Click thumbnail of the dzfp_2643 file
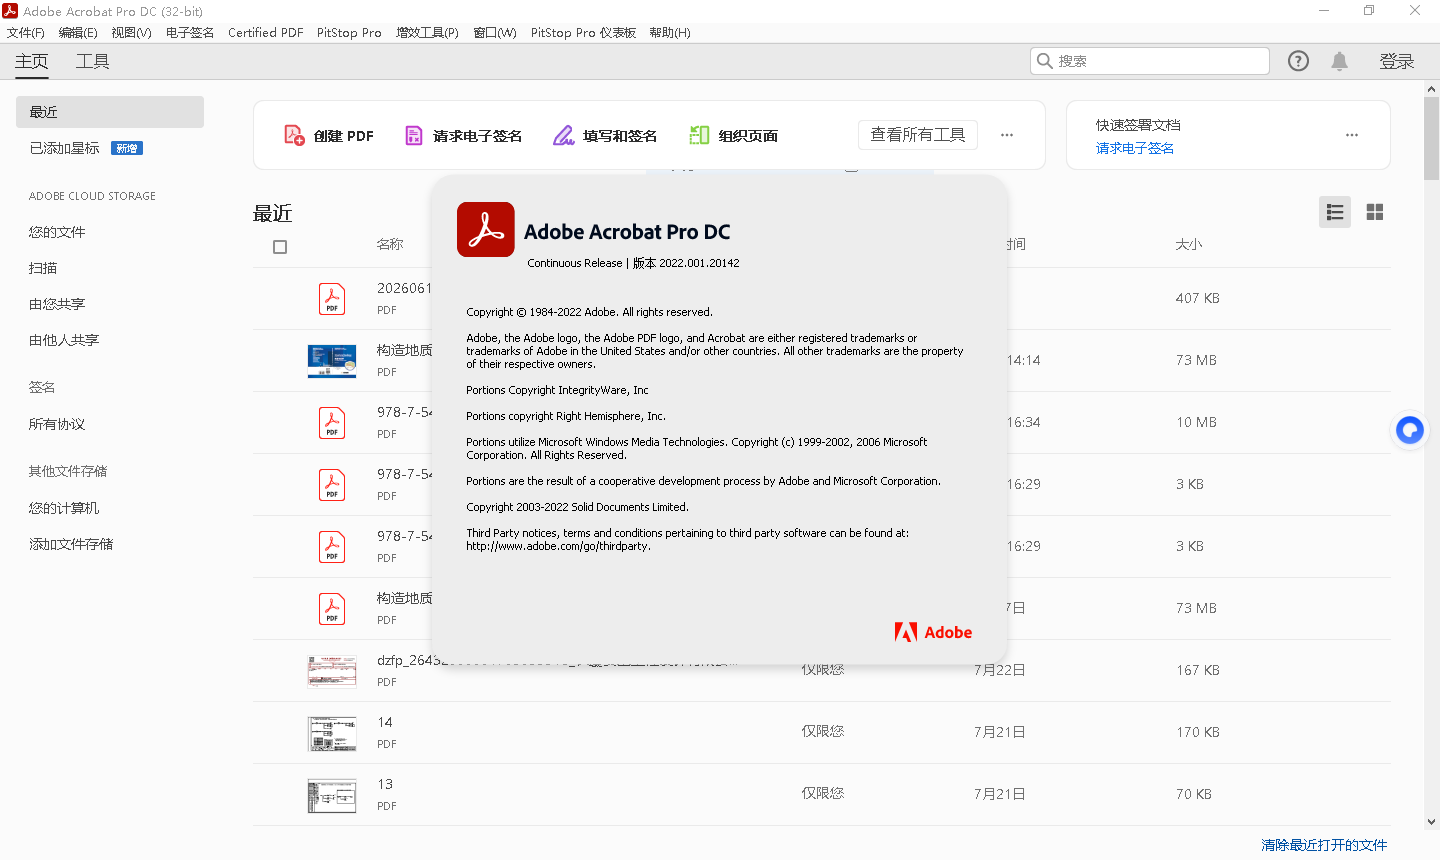 point(332,671)
